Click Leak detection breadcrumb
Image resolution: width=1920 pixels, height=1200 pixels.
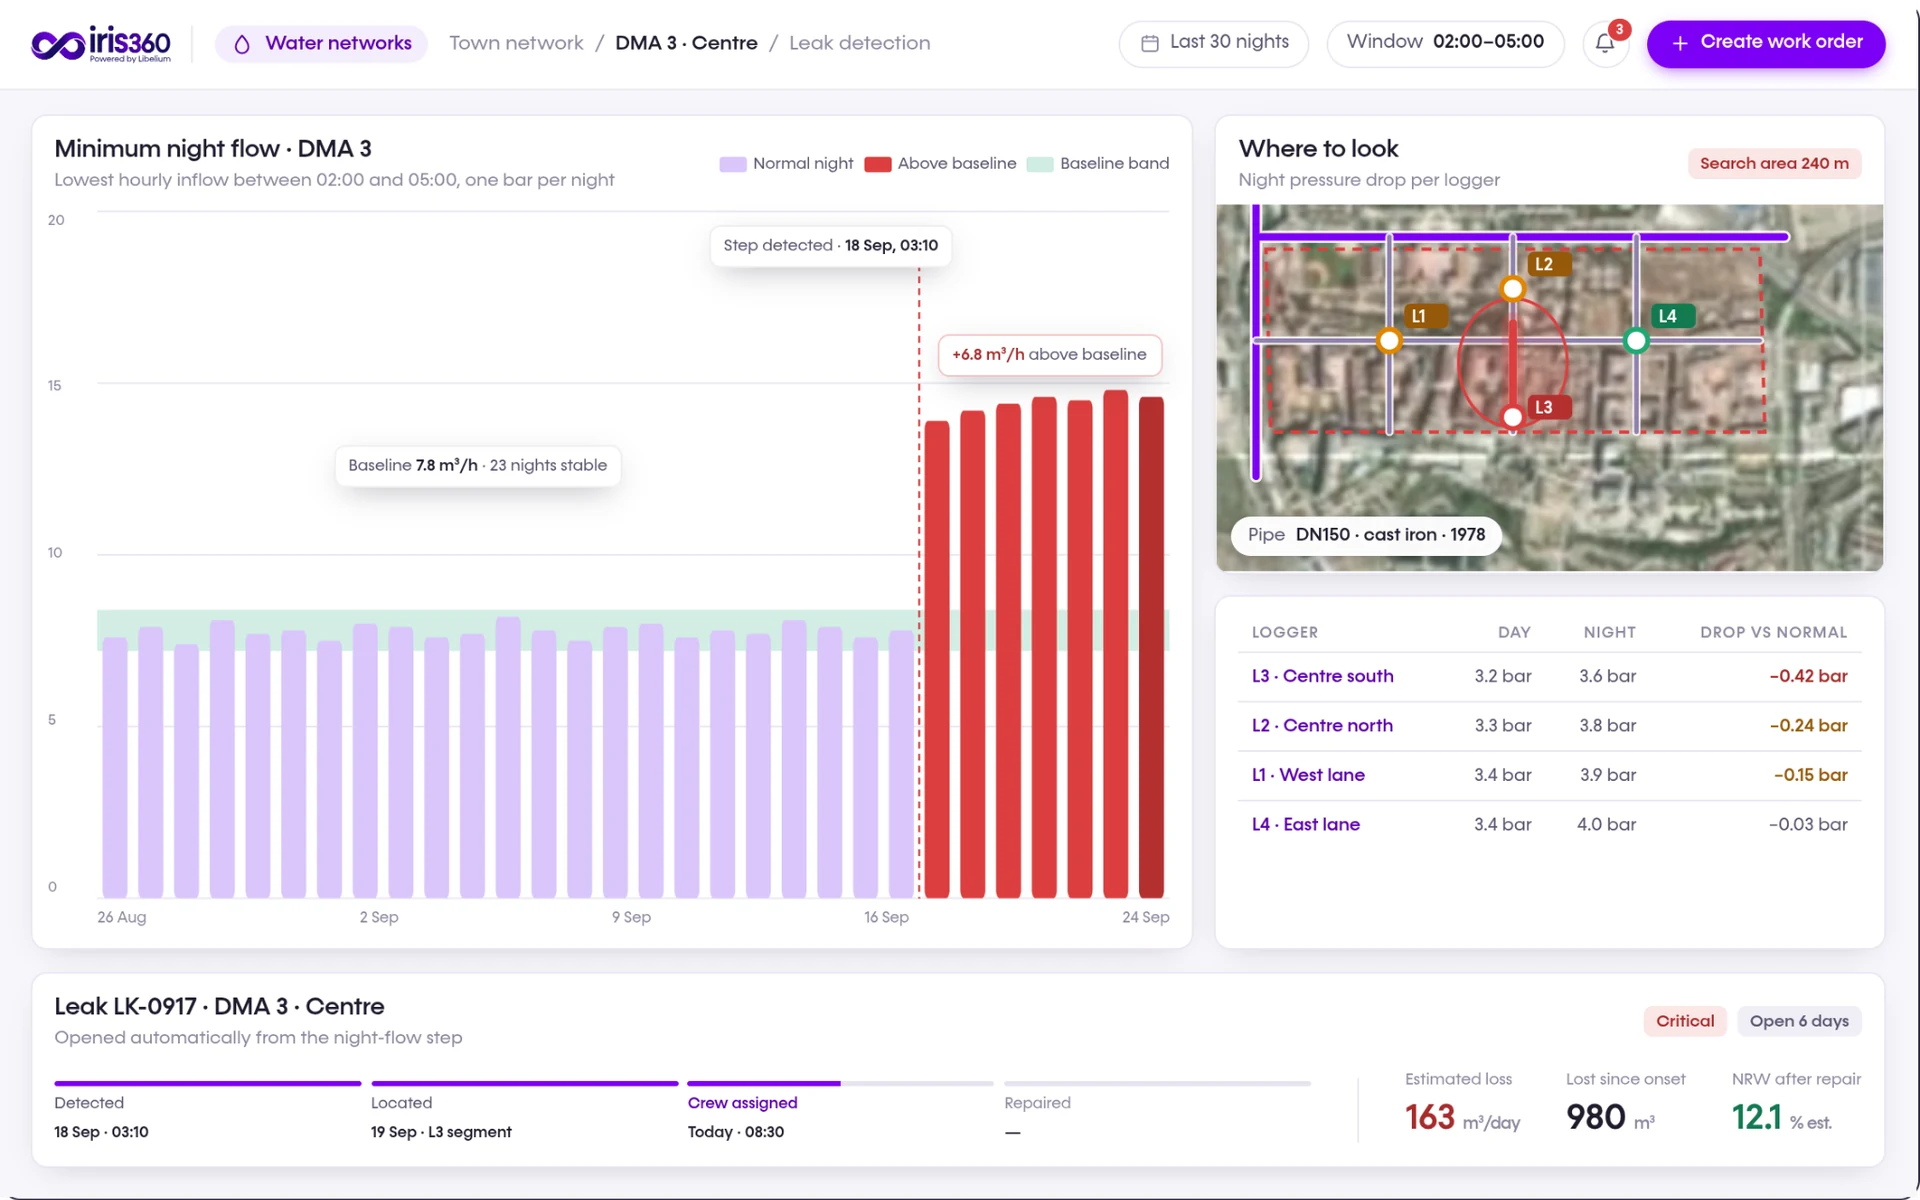[860, 43]
